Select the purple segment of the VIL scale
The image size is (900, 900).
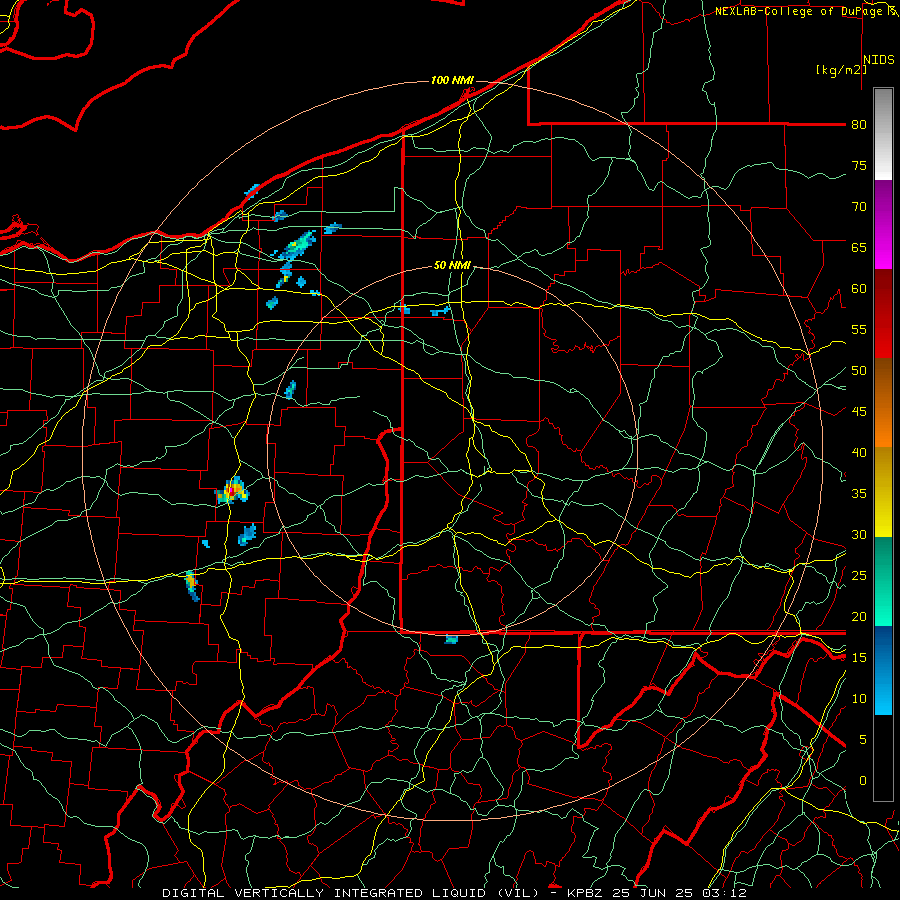[x=883, y=204]
